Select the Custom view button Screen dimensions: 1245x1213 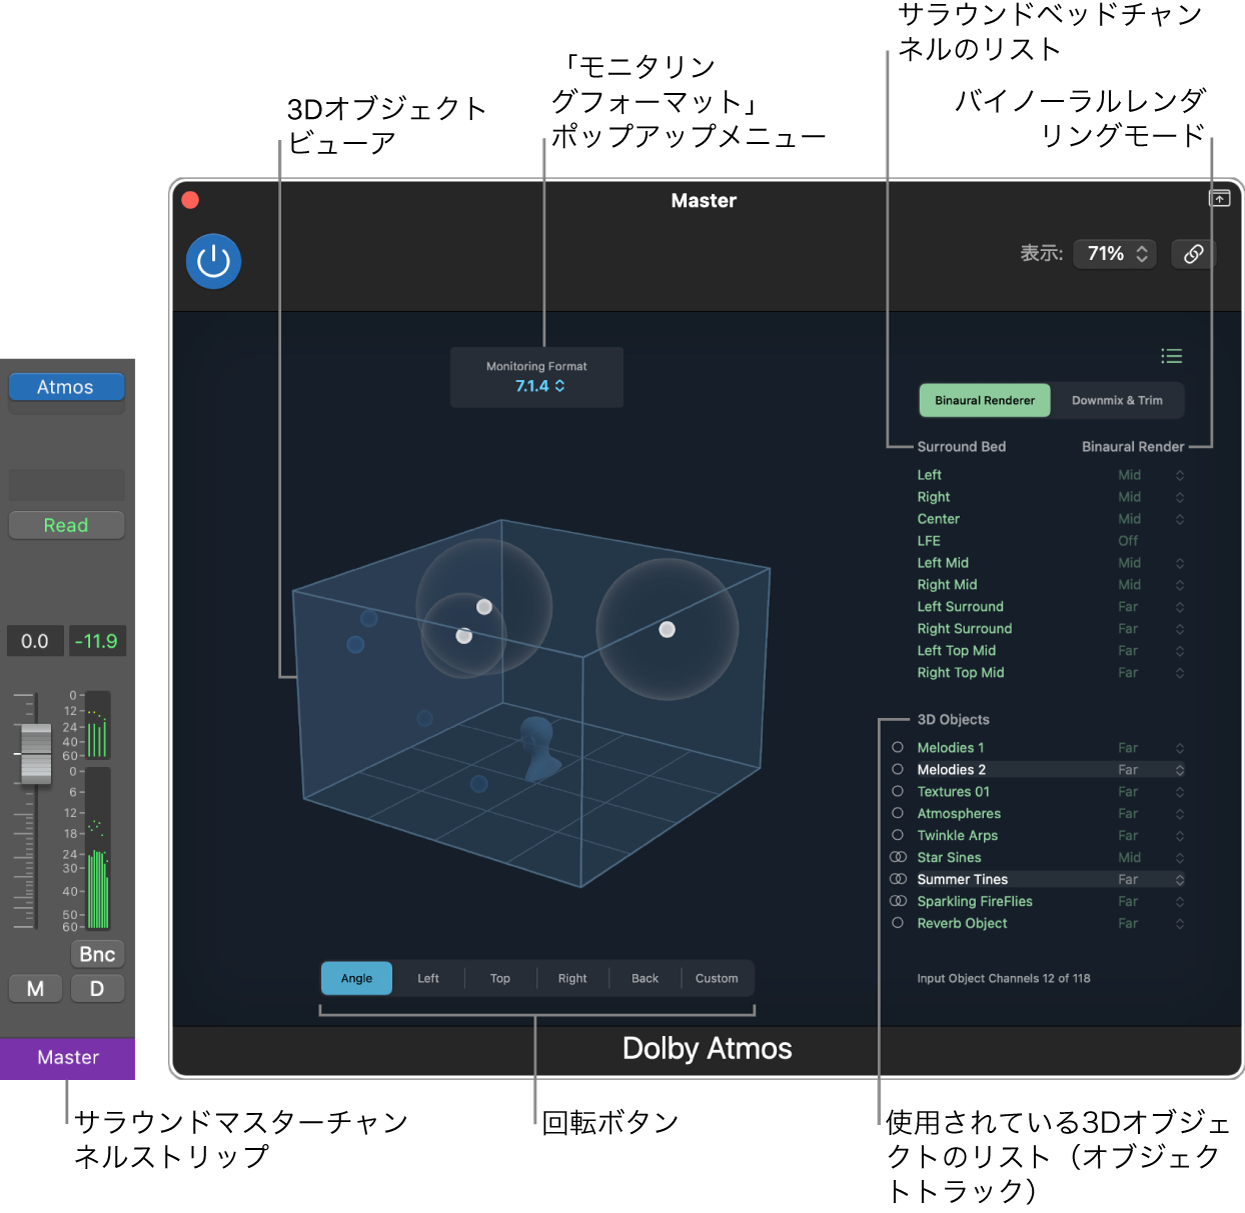click(717, 978)
